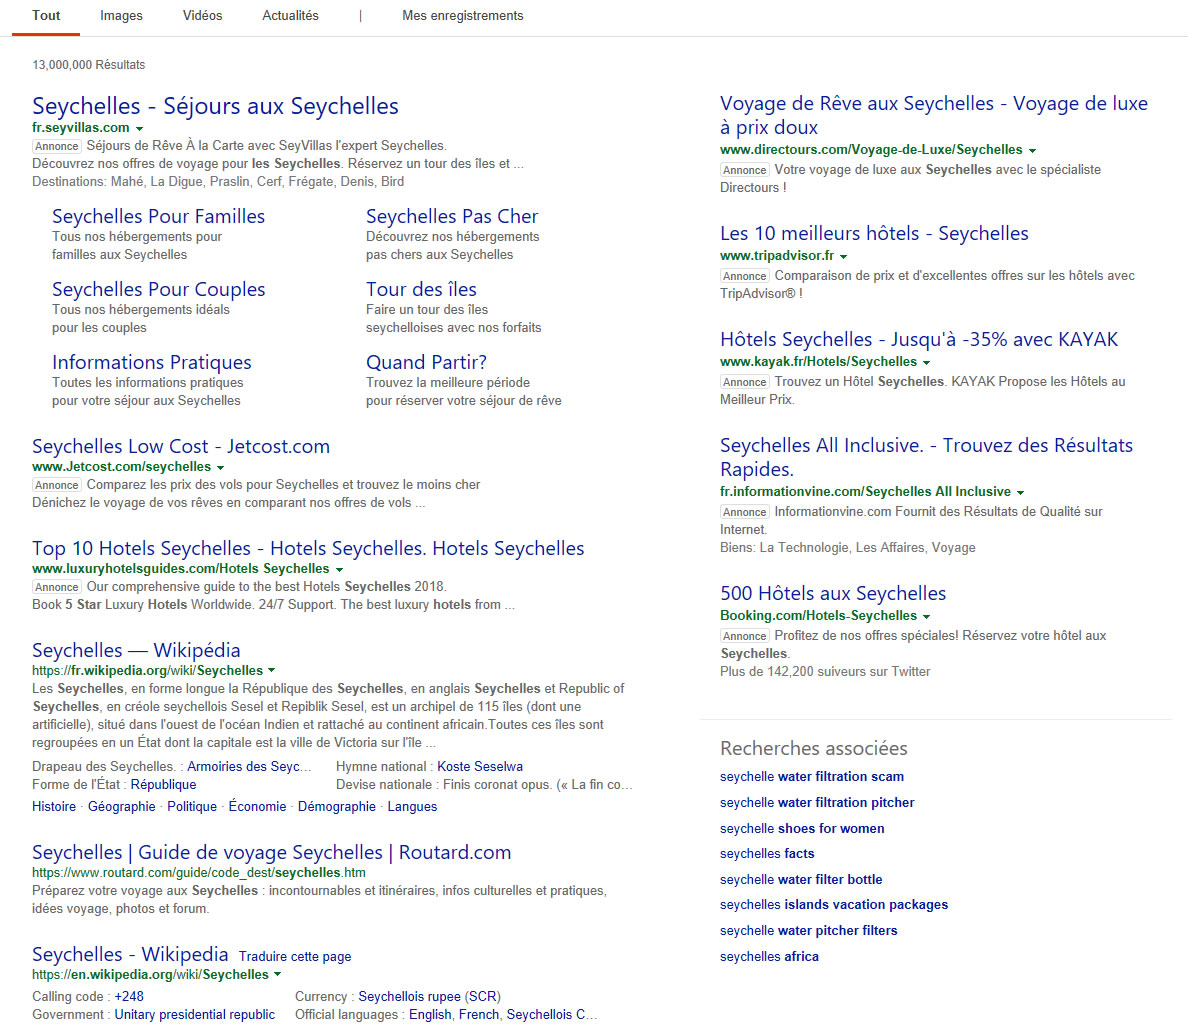The width and height of the screenshot is (1188, 1033).
Task: Visit the Tour des îles sitelink
Action: [421, 290]
